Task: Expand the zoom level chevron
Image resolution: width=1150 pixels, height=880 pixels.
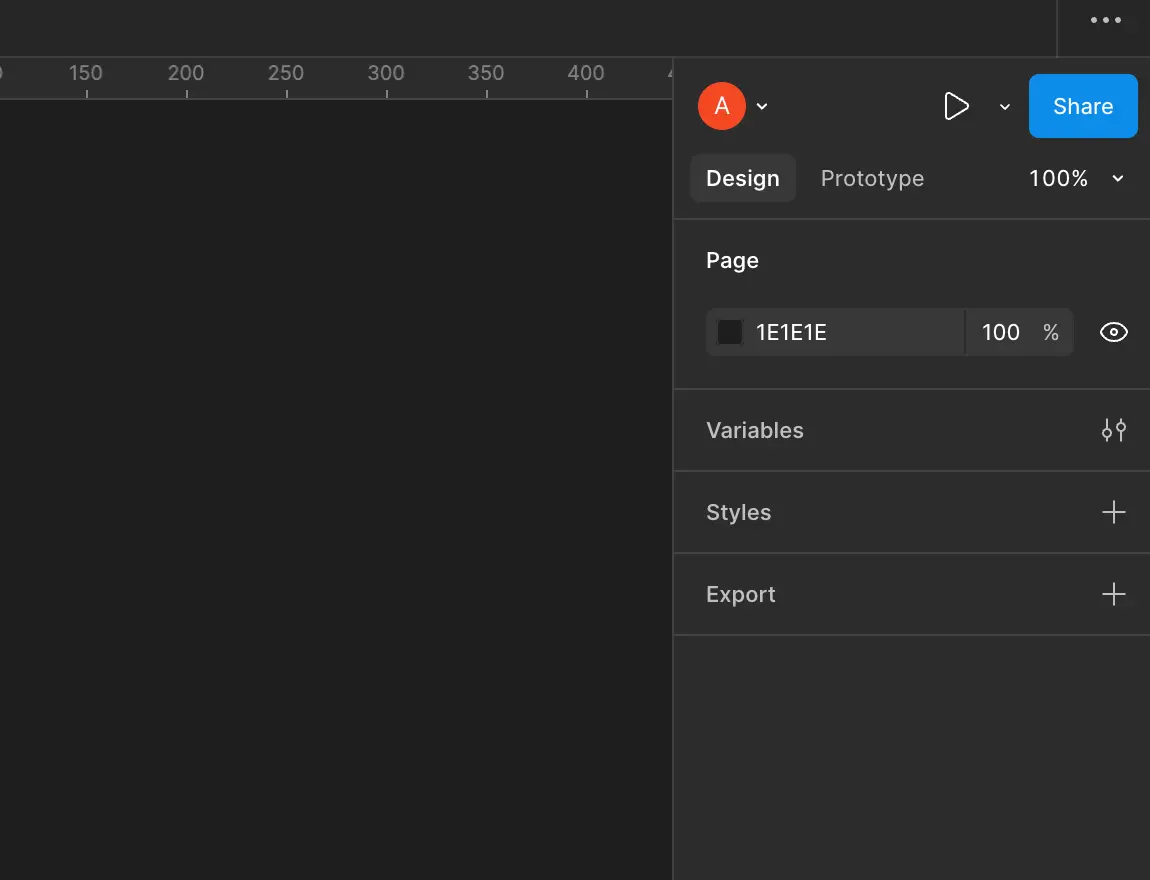Action: coord(1118,179)
